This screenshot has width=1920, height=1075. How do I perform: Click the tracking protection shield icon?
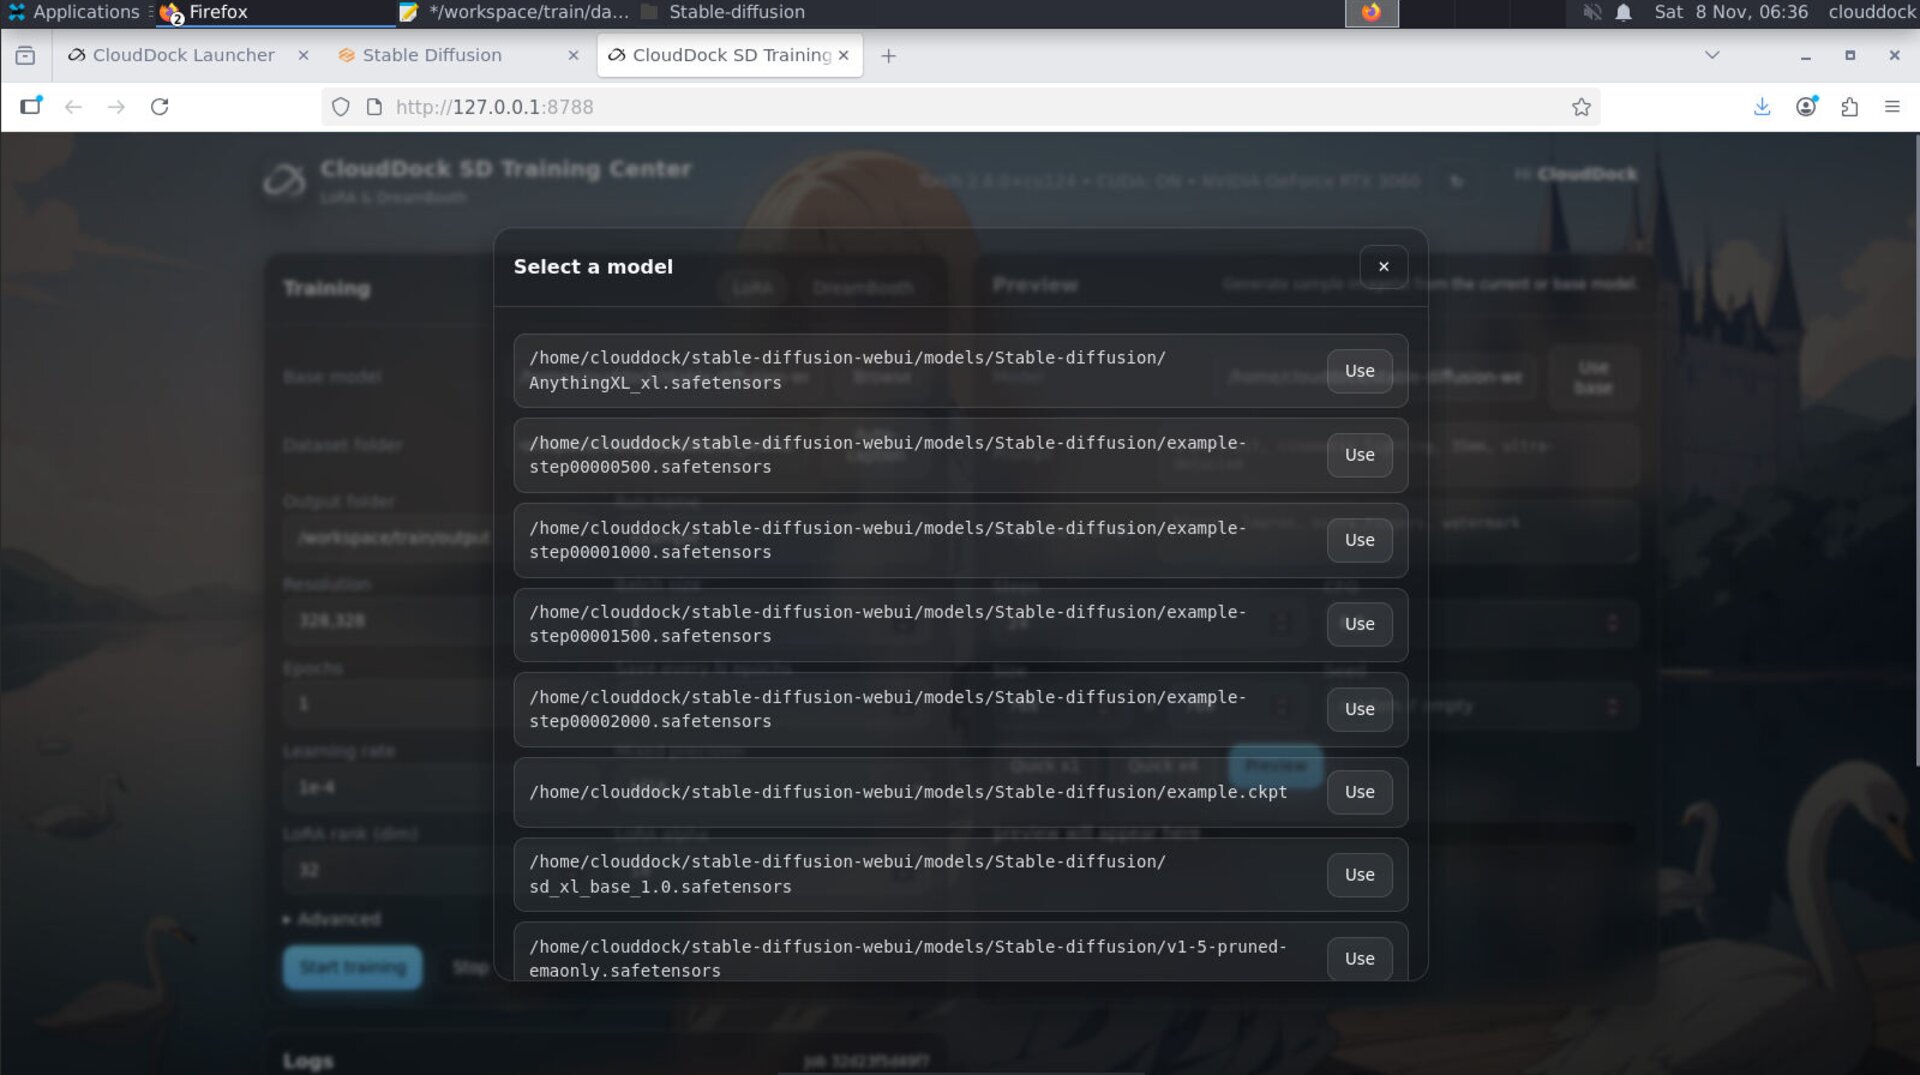coord(339,106)
